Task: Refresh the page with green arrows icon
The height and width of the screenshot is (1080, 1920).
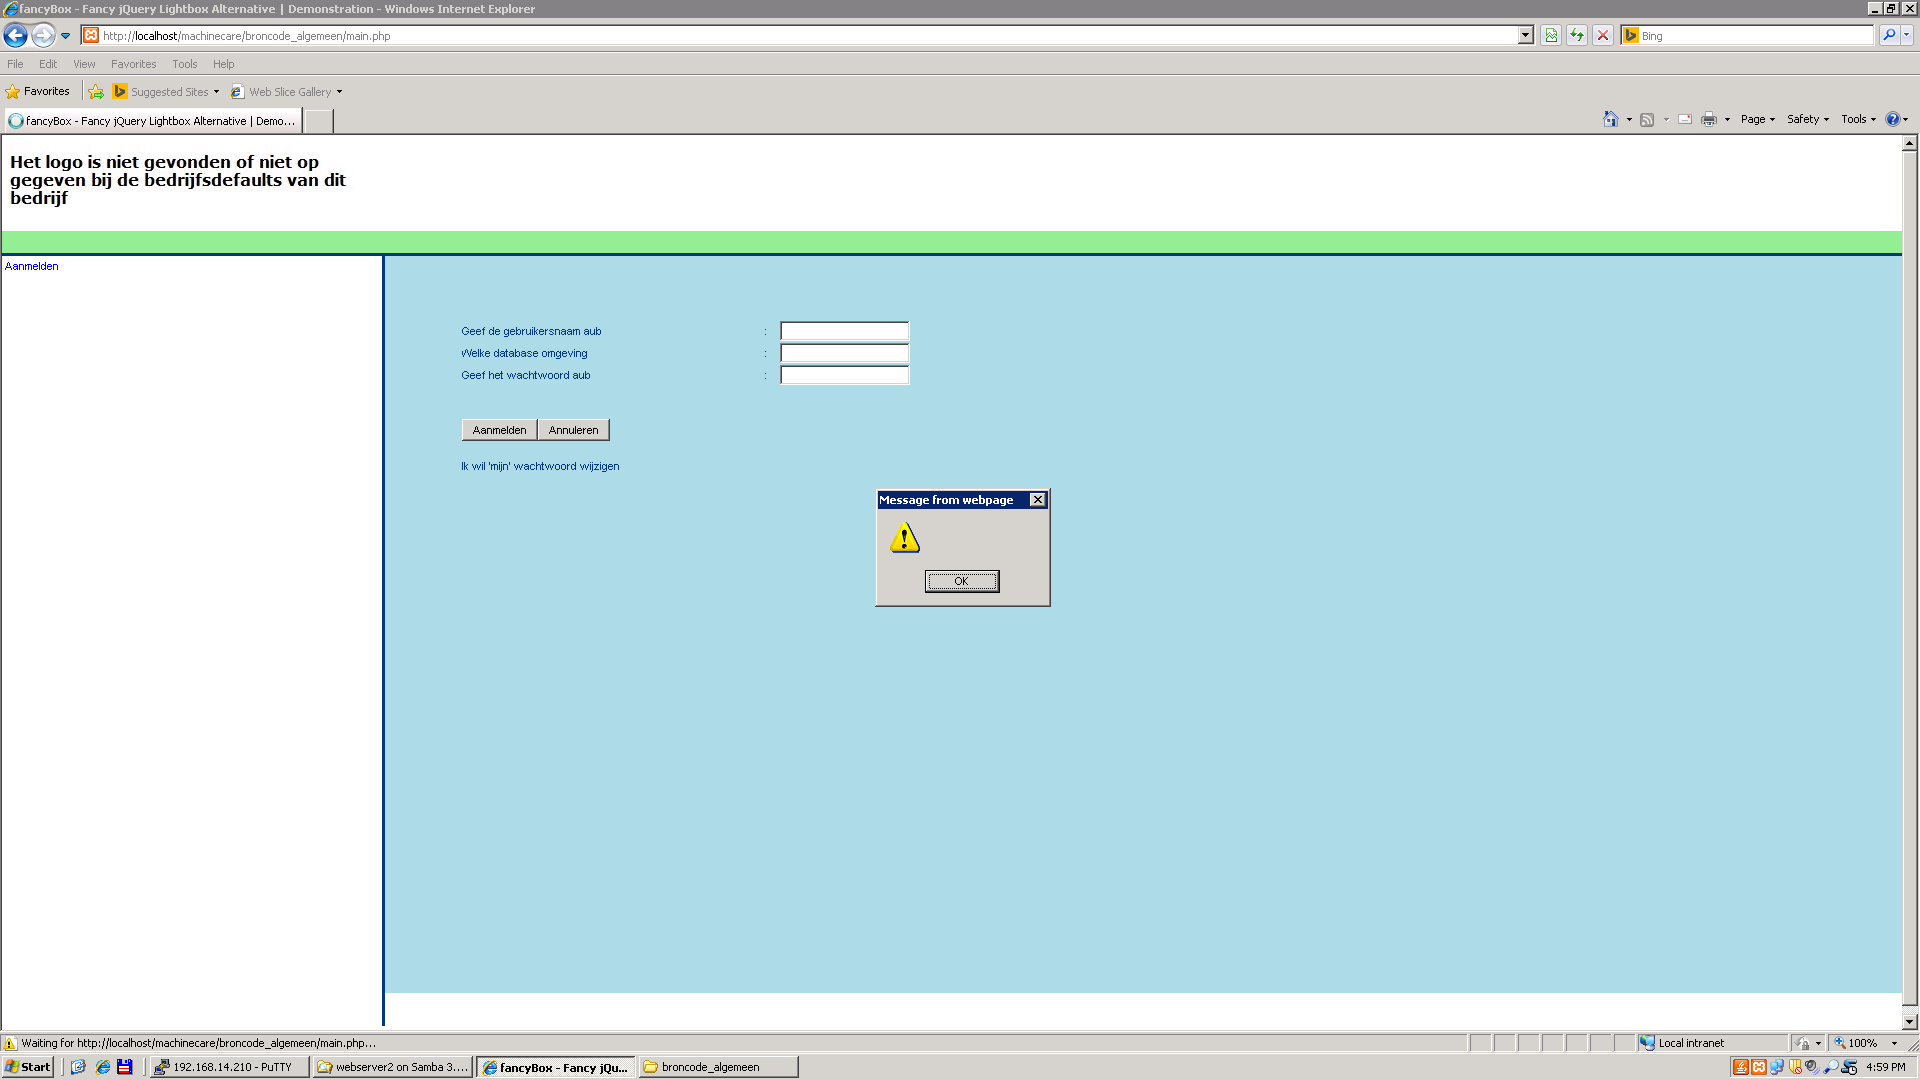Action: tap(1577, 35)
